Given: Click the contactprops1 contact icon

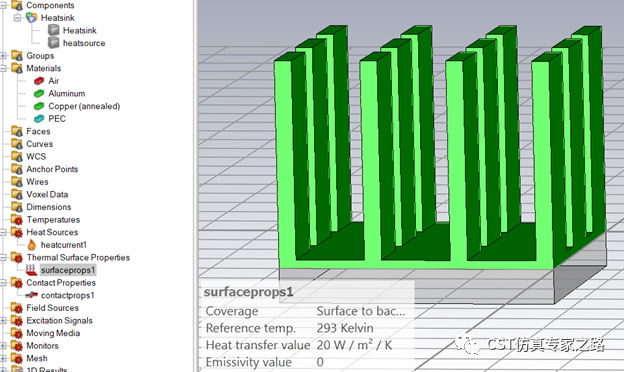Looking at the screenshot, I should (31, 295).
